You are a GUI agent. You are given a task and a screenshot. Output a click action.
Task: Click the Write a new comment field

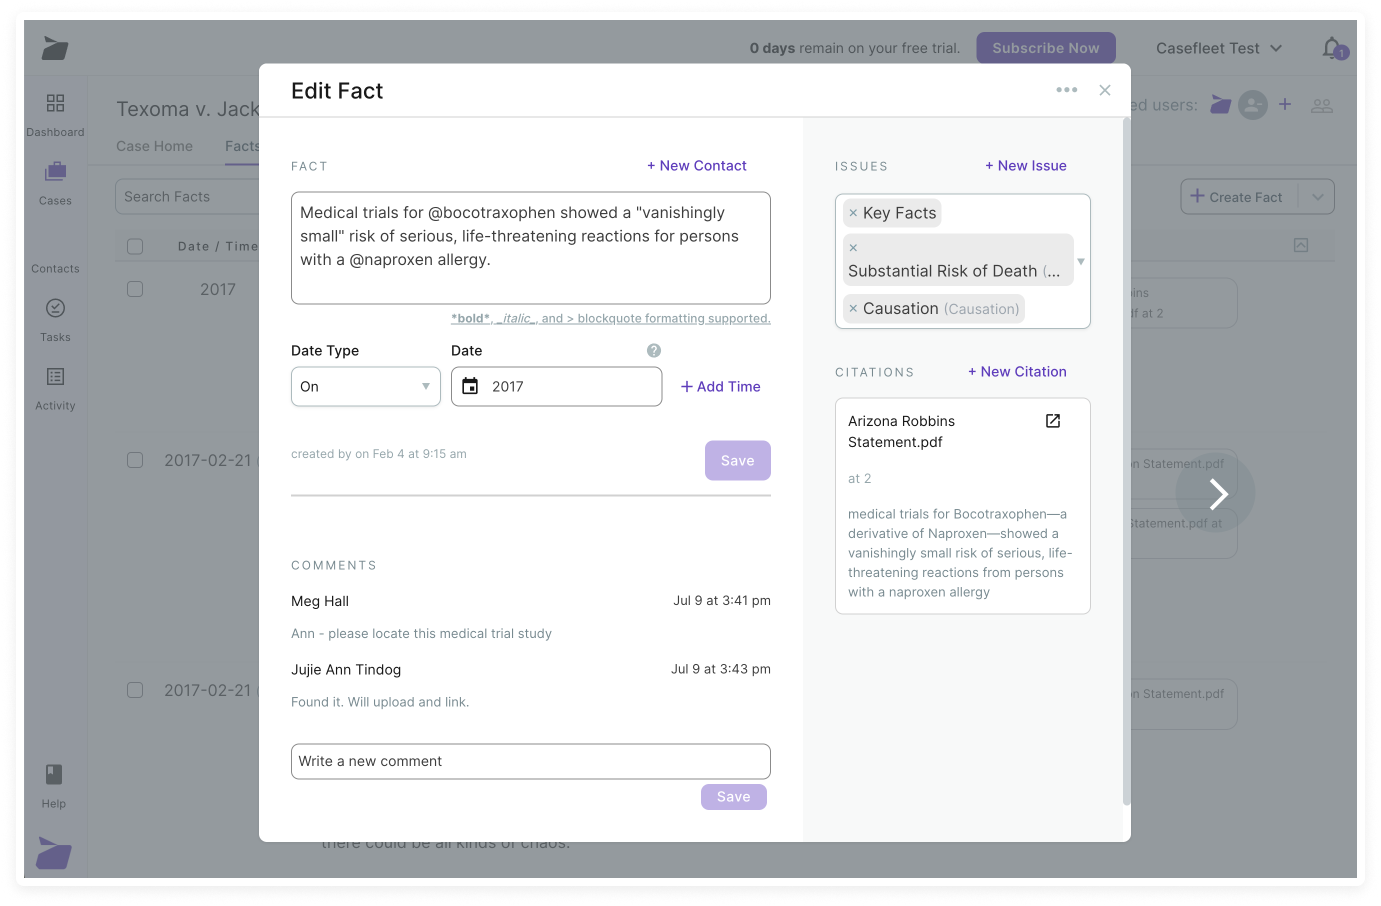pos(530,761)
